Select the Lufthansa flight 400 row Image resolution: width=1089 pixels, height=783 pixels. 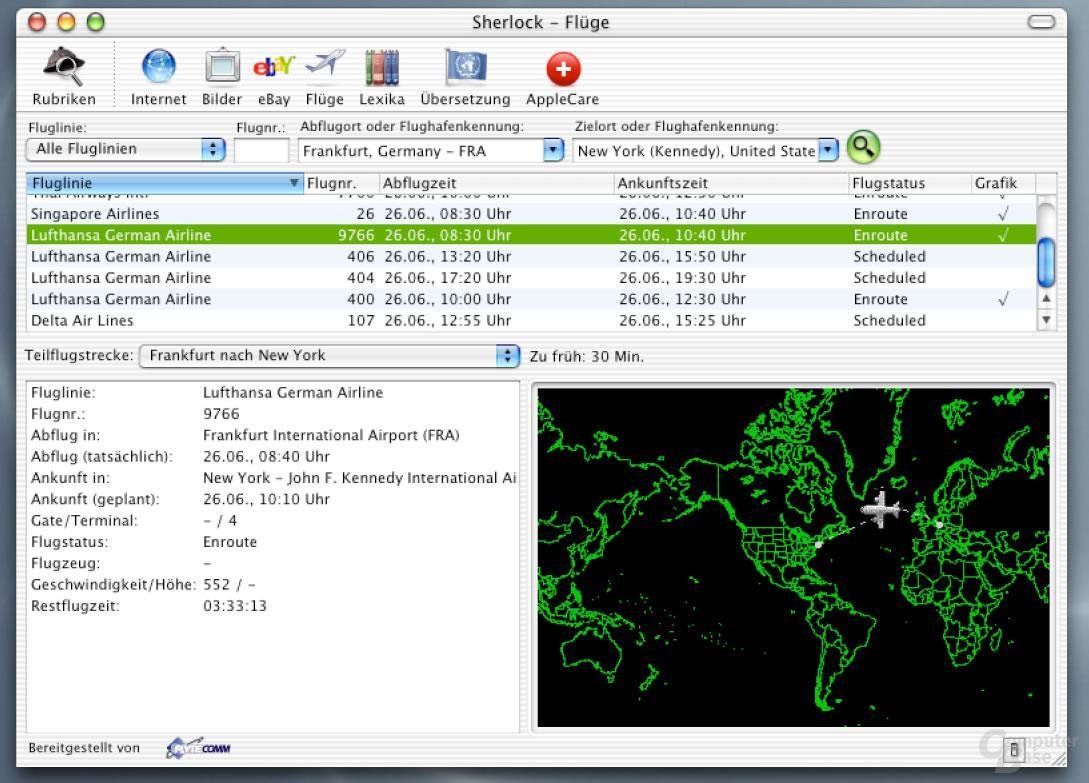coord(531,299)
